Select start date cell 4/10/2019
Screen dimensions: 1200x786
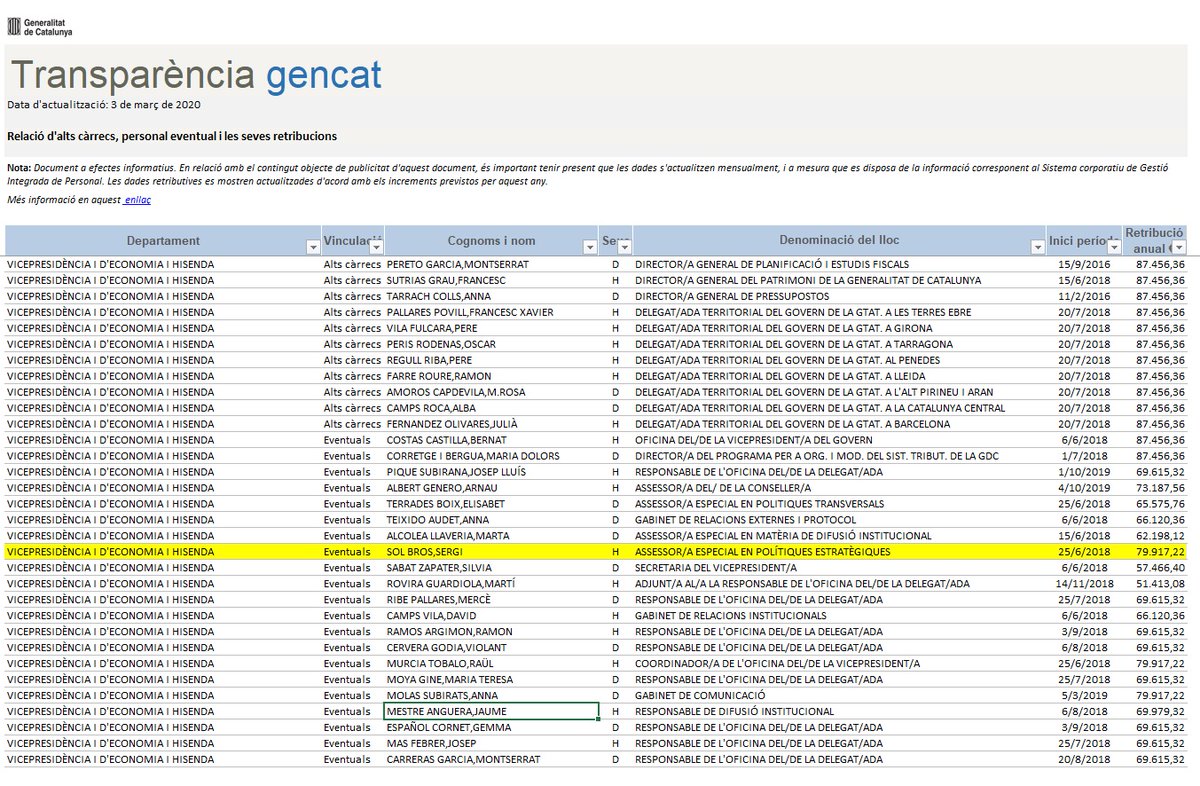tap(1084, 488)
